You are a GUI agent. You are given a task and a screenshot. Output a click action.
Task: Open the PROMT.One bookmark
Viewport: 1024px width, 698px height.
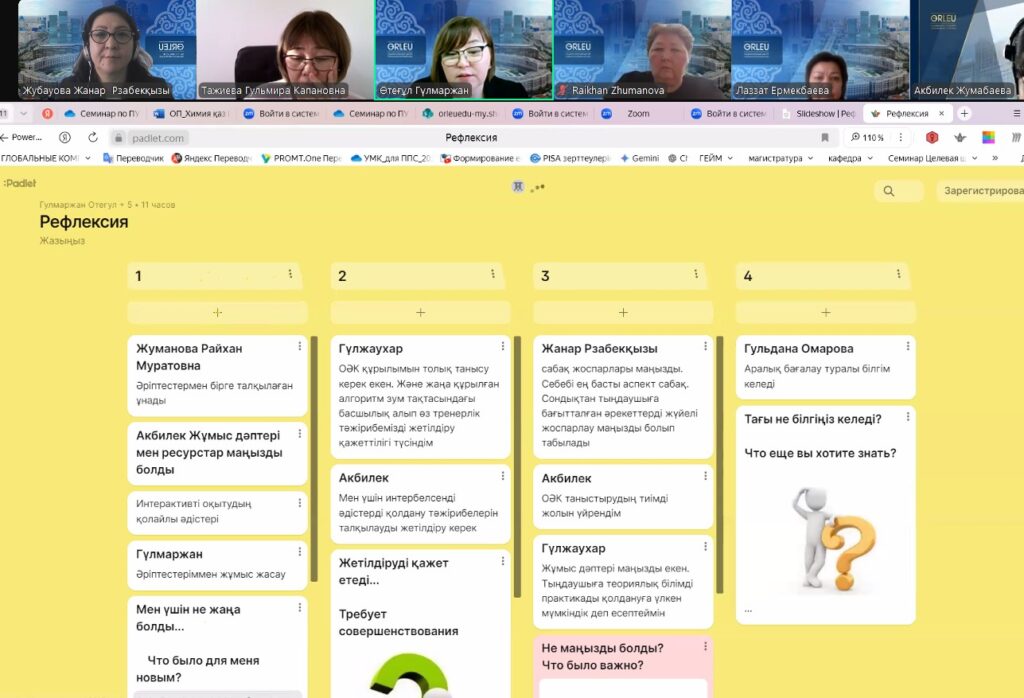pyautogui.click(x=300, y=158)
